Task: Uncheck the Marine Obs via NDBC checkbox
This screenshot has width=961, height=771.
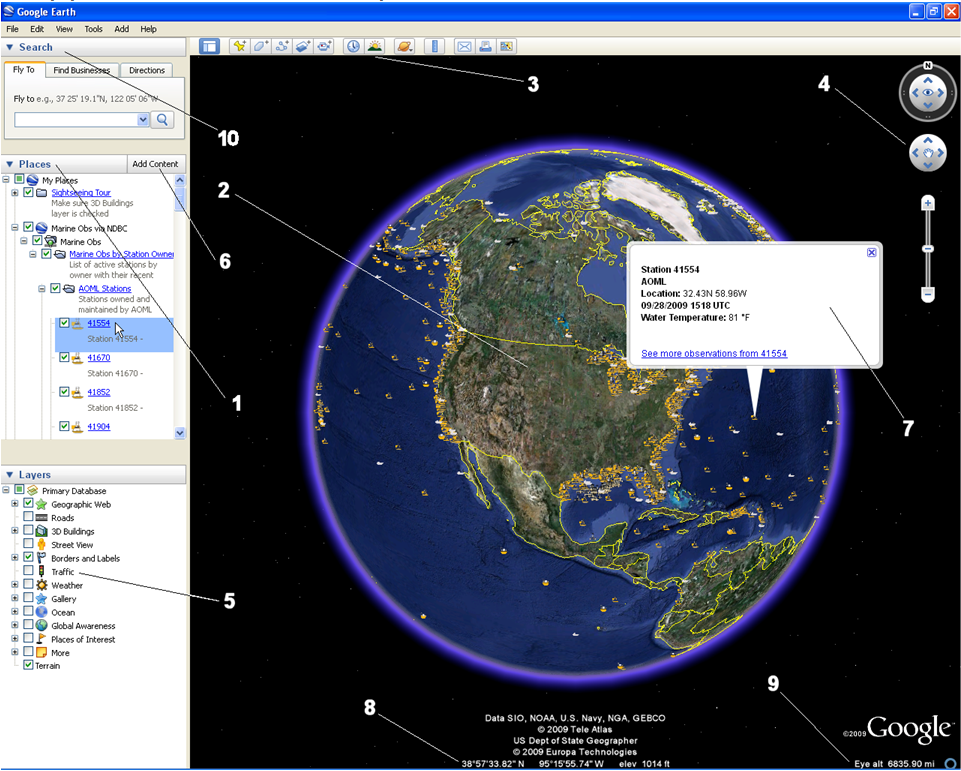Action: (x=28, y=227)
